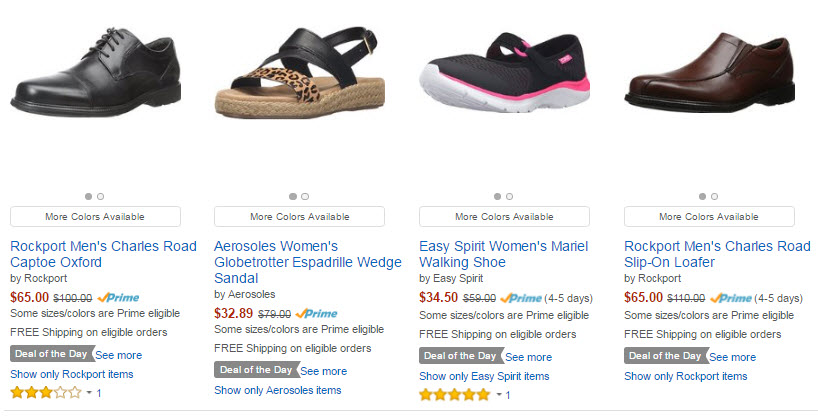Select second image dot for Easy Spirit shoe
This screenshot has width=818, height=420.
pyautogui.click(x=510, y=196)
